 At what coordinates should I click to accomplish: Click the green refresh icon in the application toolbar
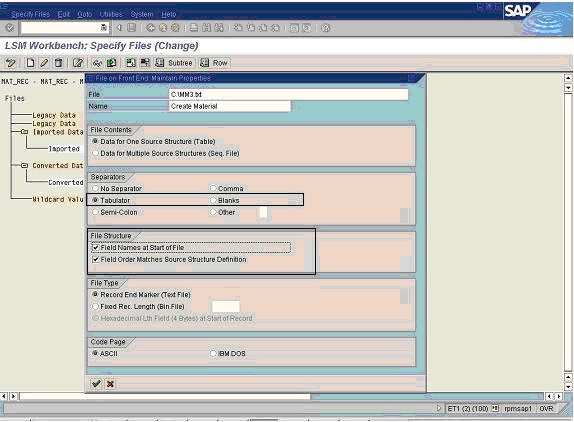point(111,63)
